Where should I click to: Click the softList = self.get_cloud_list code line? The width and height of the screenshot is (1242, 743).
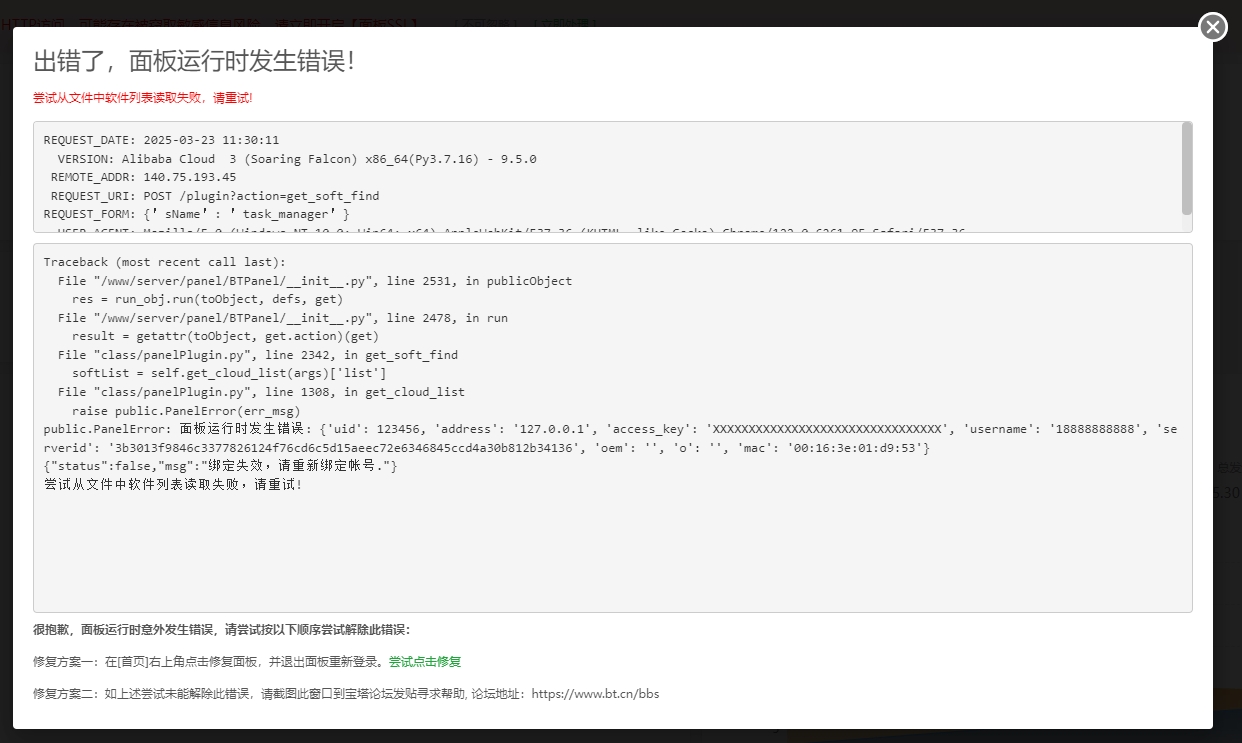(x=229, y=373)
